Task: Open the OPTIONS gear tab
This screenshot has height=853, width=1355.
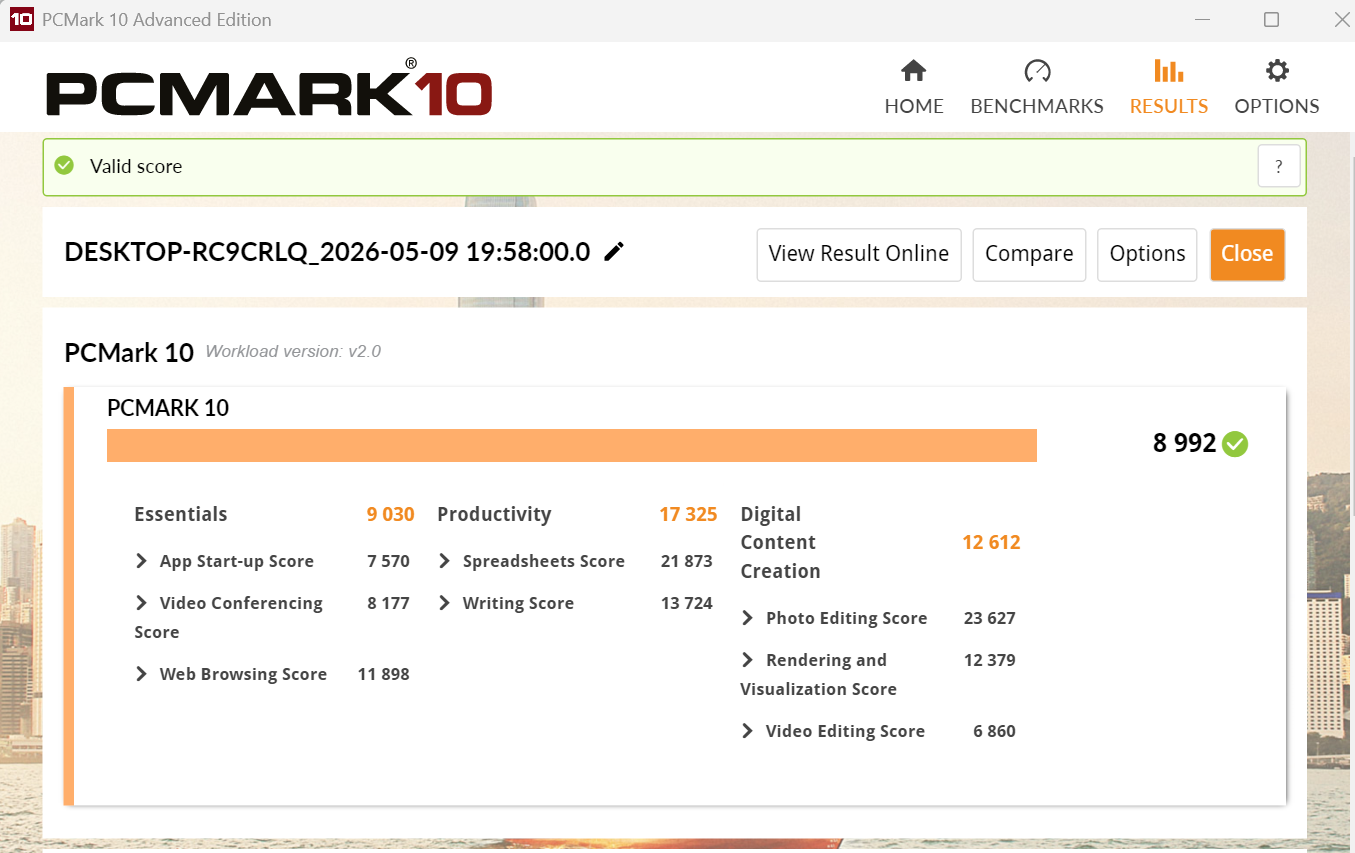Action: click(1277, 87)
